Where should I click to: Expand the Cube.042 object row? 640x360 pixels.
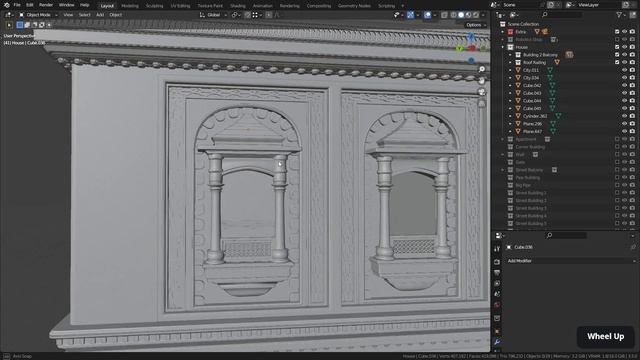tap(510, 85)
